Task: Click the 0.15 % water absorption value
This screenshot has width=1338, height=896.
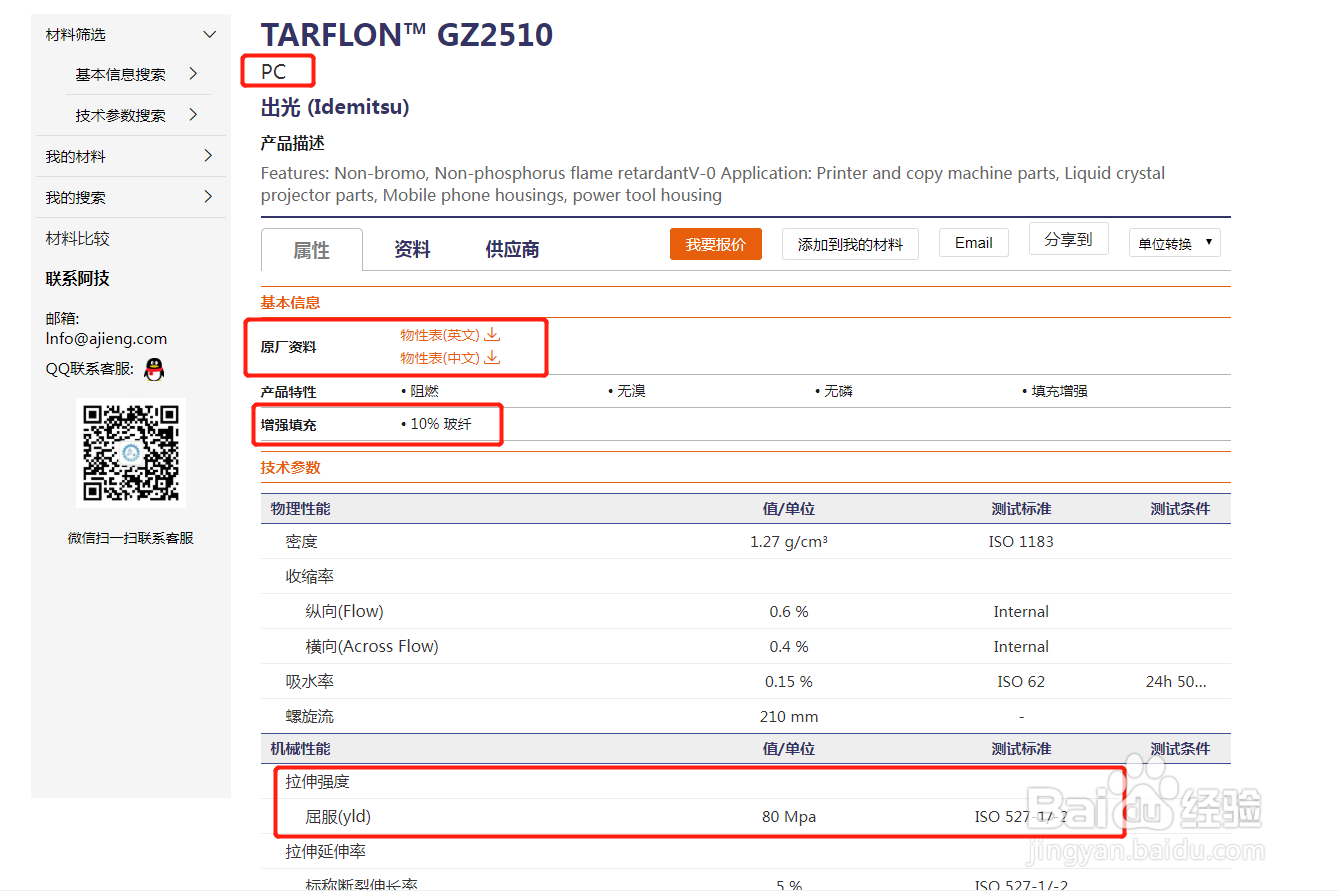Action: point(789,681)
